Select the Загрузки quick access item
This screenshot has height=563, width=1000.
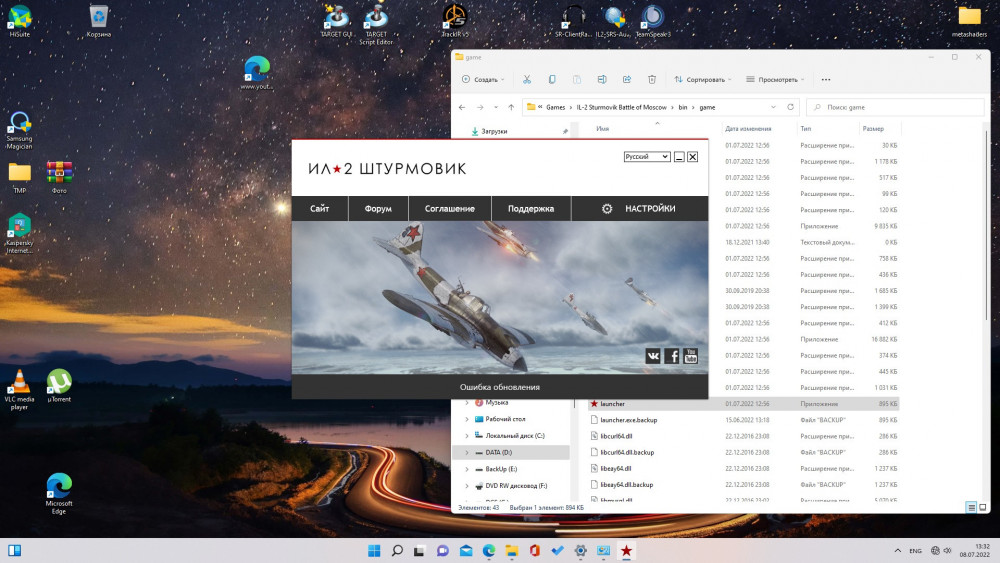click(x=494, y=131)
